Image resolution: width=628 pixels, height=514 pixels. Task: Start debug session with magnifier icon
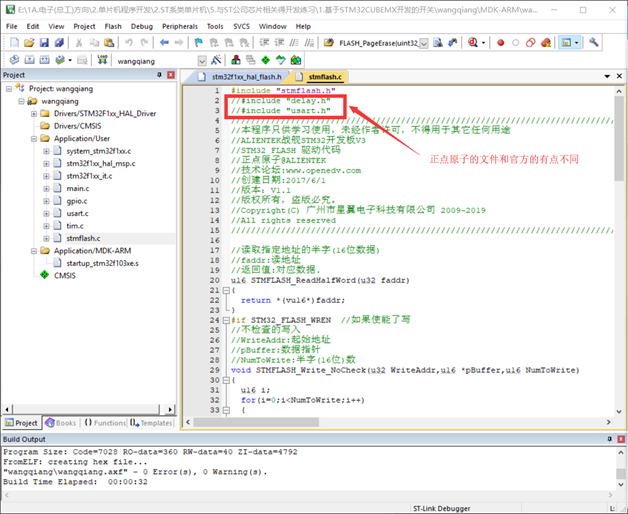pyautogui.click(x=471, y=43)
